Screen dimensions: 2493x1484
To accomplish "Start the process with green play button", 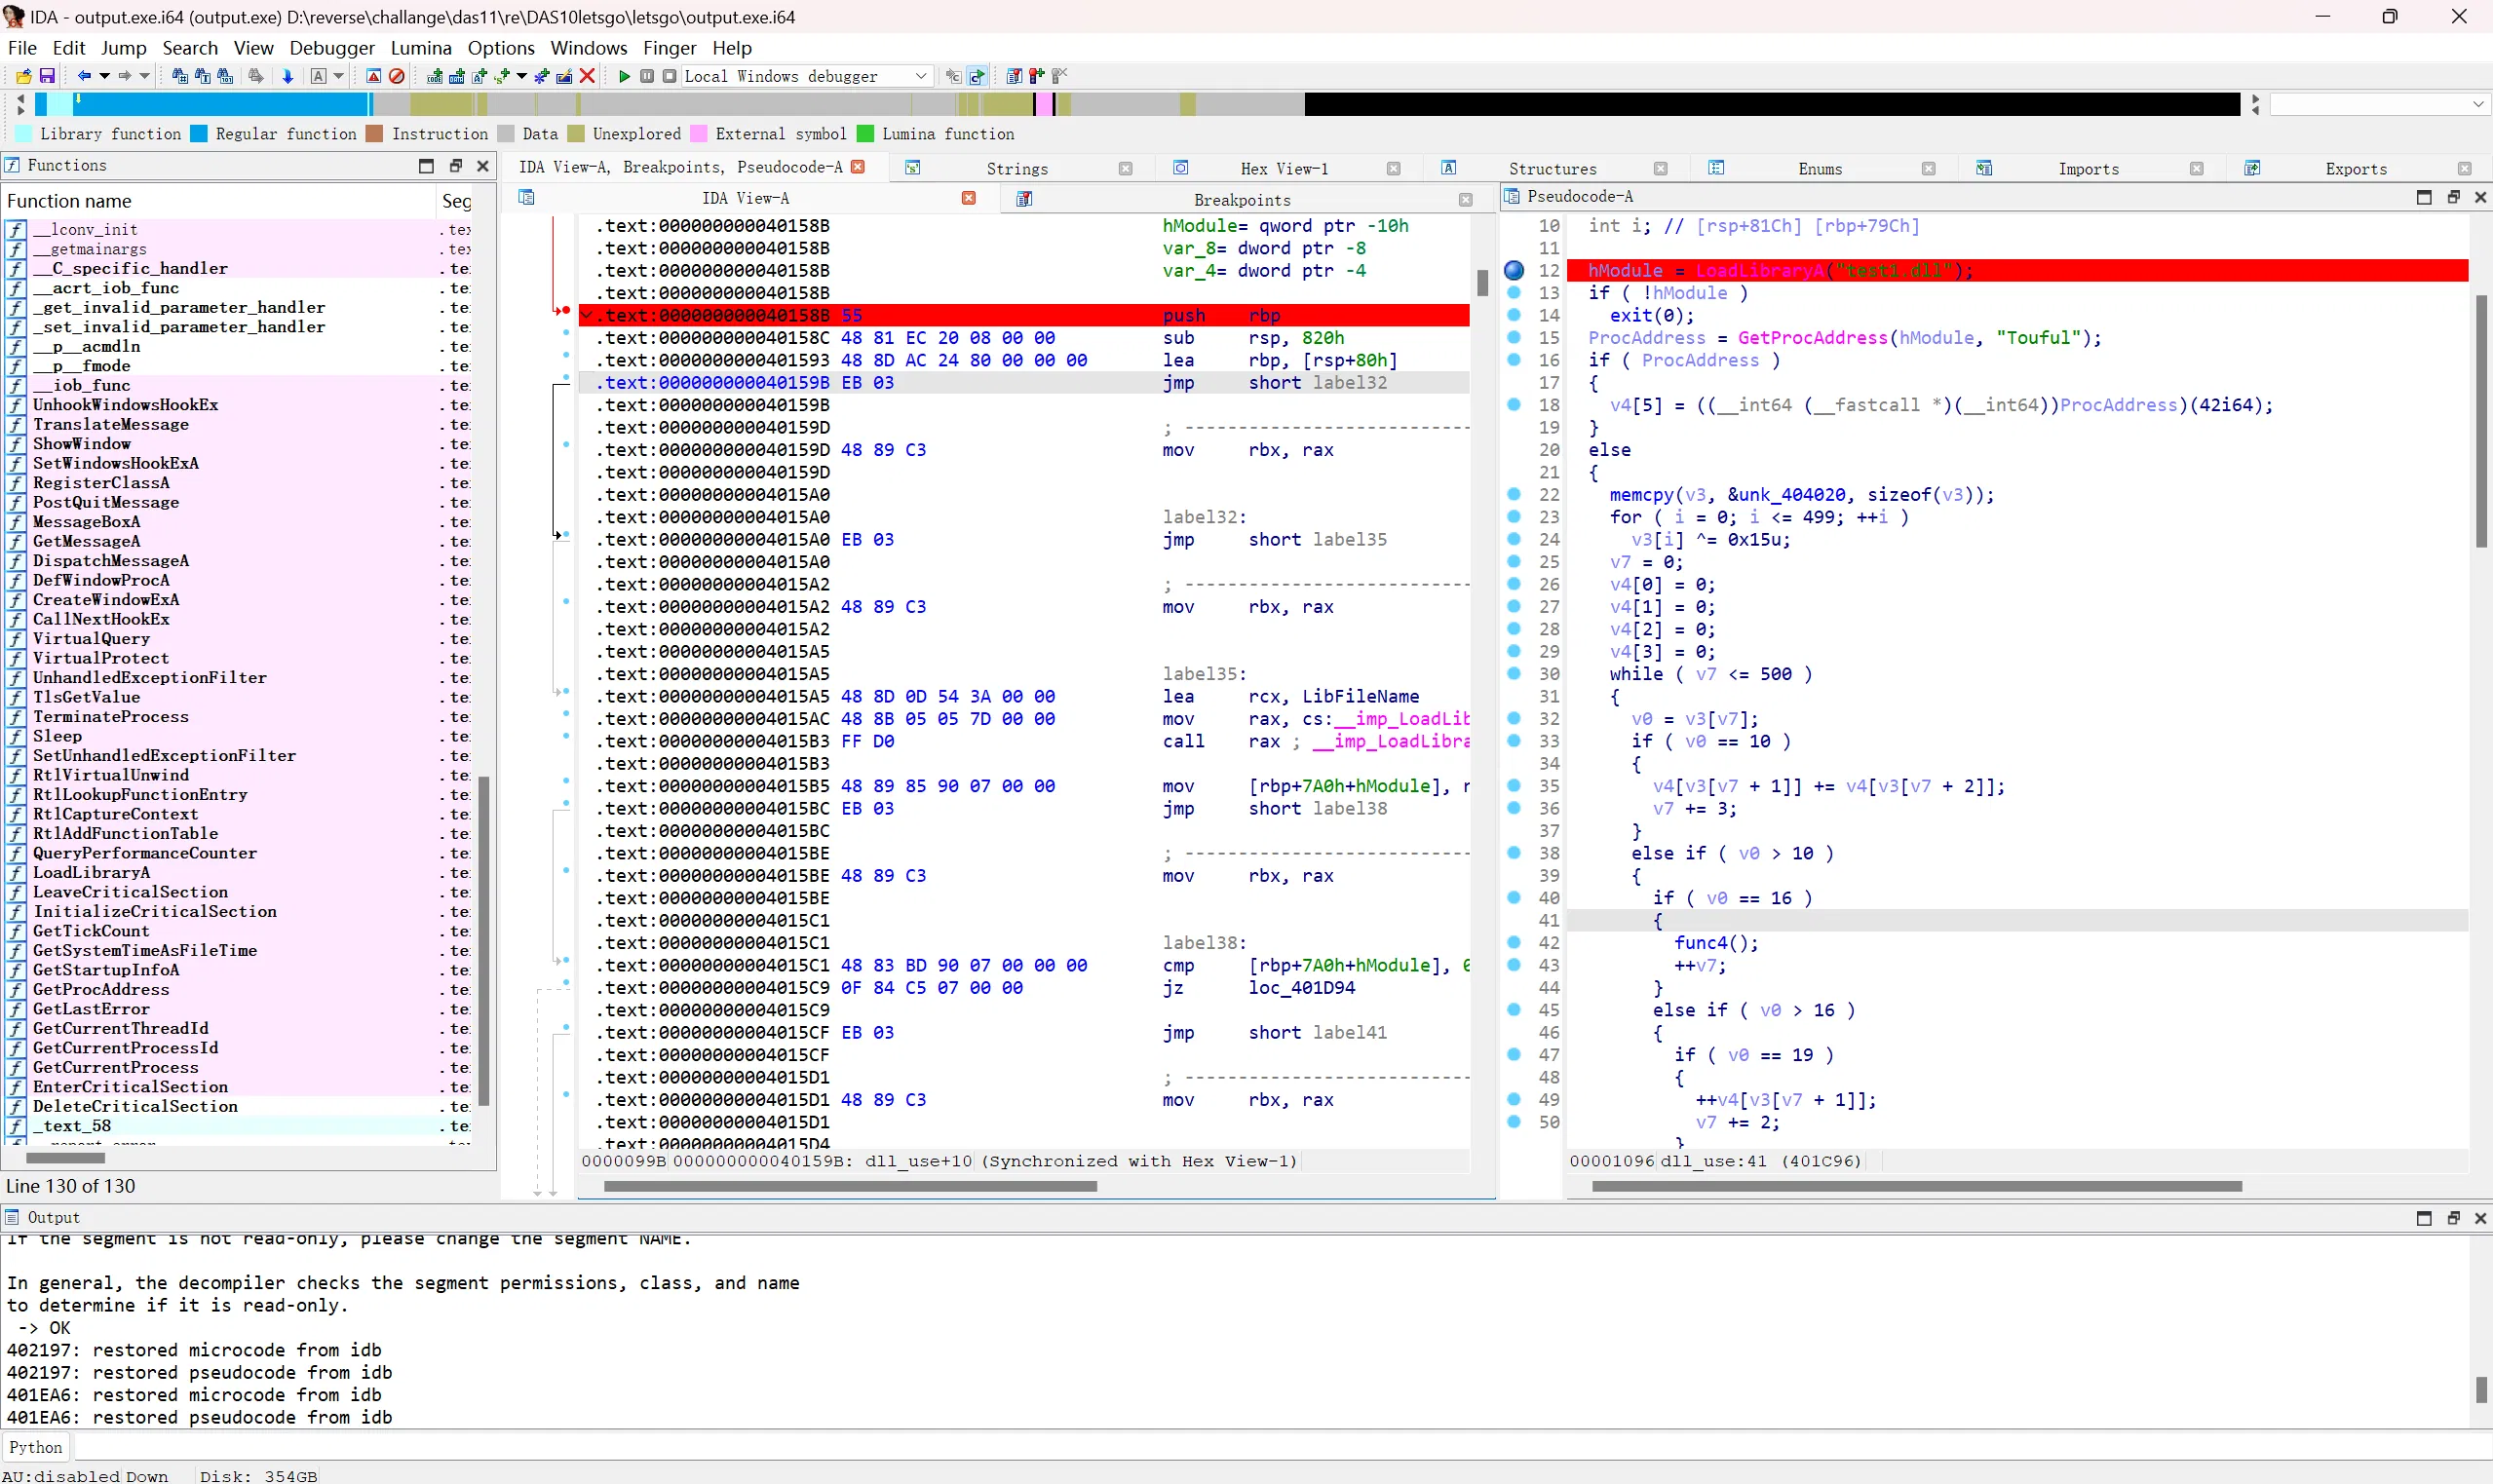I will 624,76.
